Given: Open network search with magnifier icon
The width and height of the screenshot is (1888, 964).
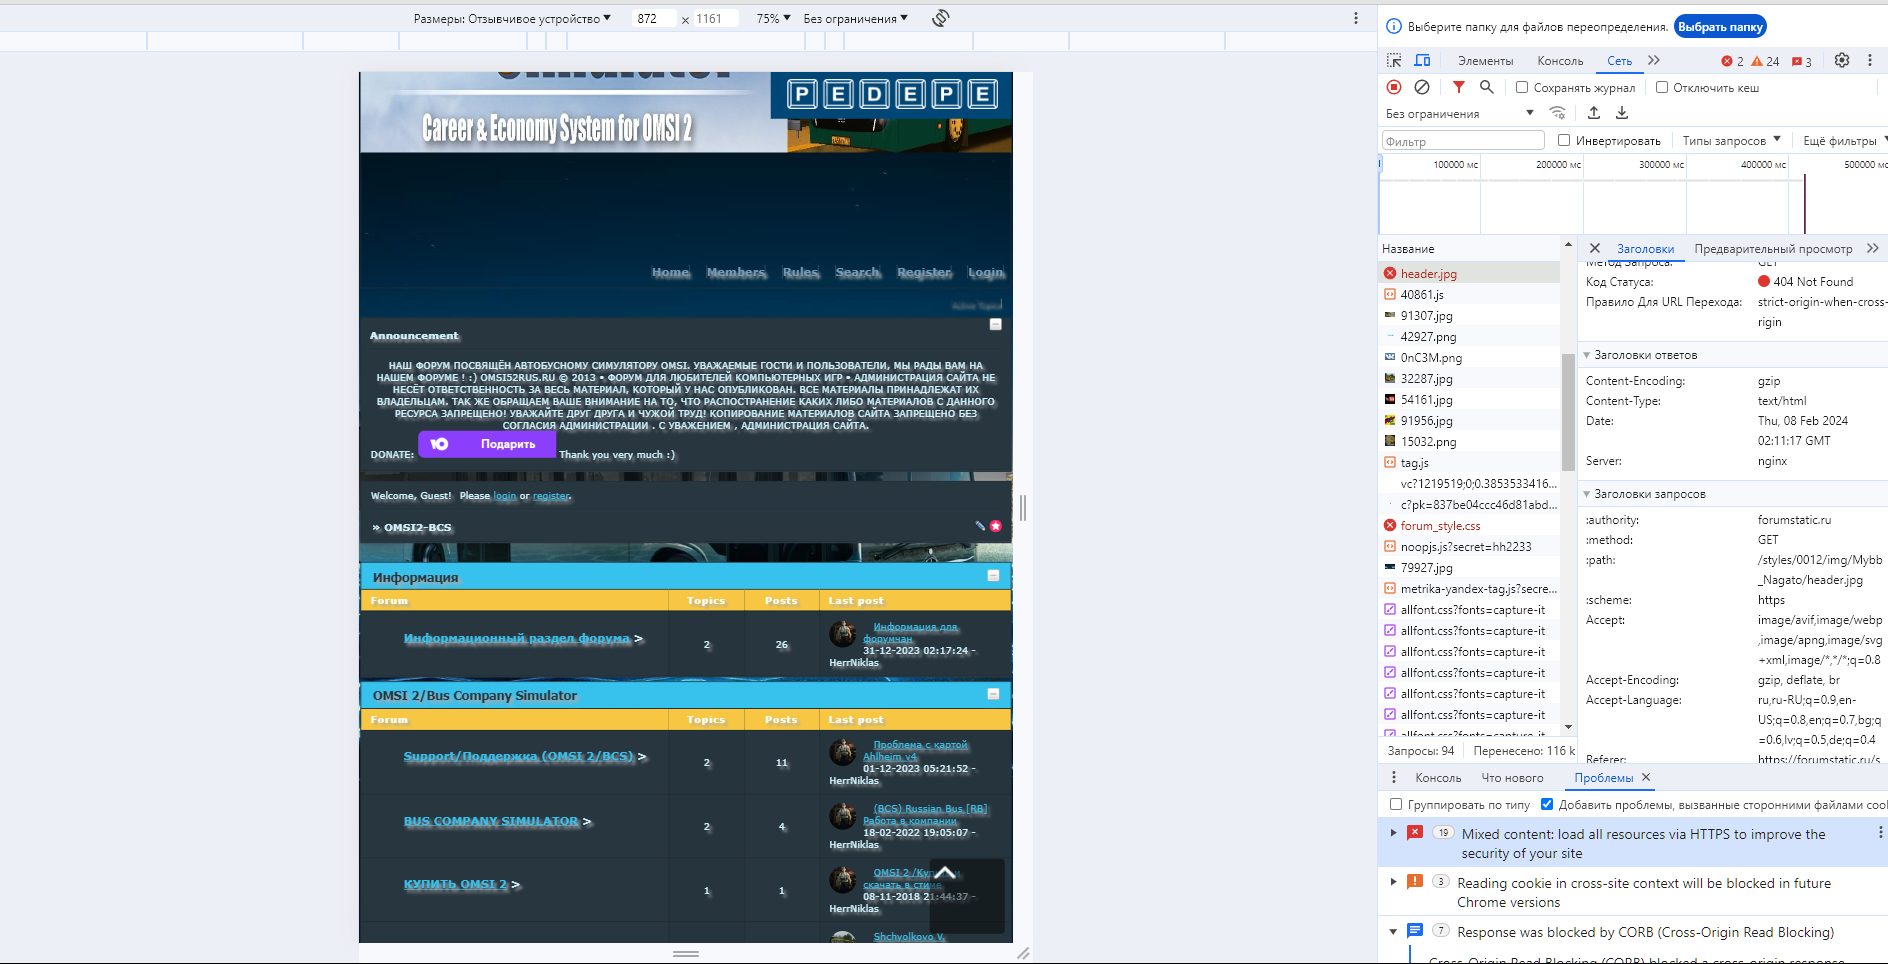Looking at the screenshot, I should (x=1487, y=87).
